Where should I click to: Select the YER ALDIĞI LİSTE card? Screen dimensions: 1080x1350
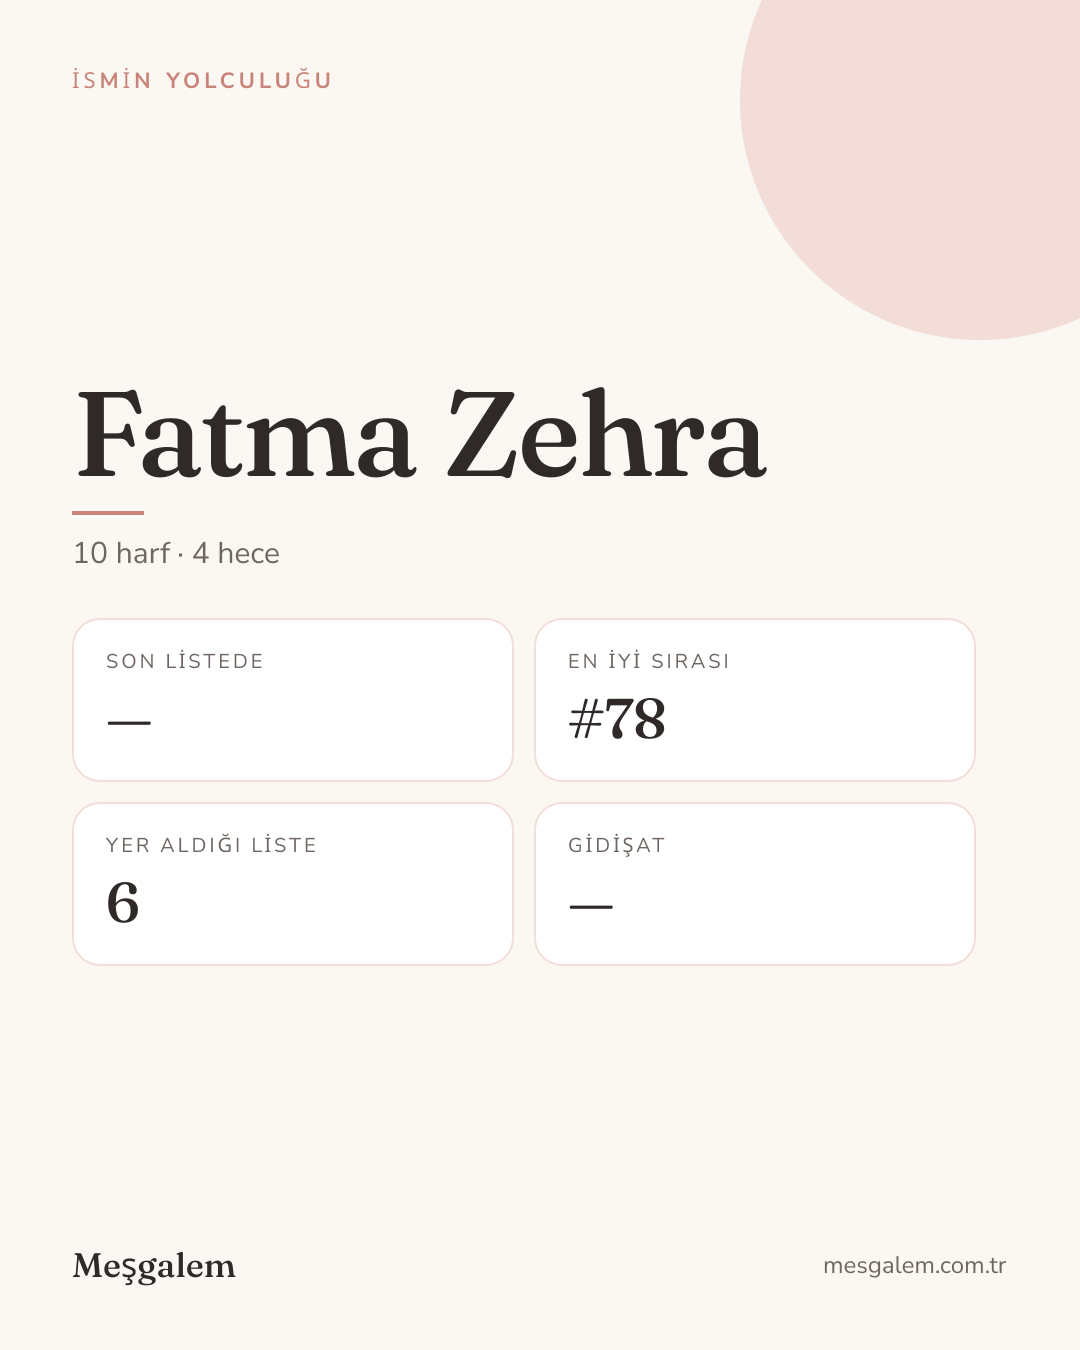click(293, 884)
